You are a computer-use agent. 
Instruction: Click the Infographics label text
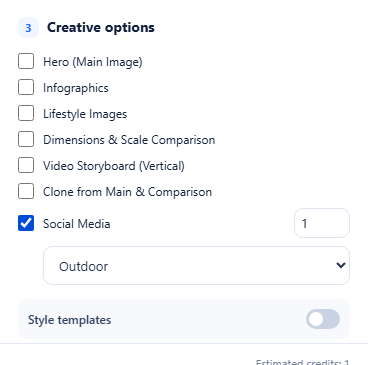[x=76, y=88]
